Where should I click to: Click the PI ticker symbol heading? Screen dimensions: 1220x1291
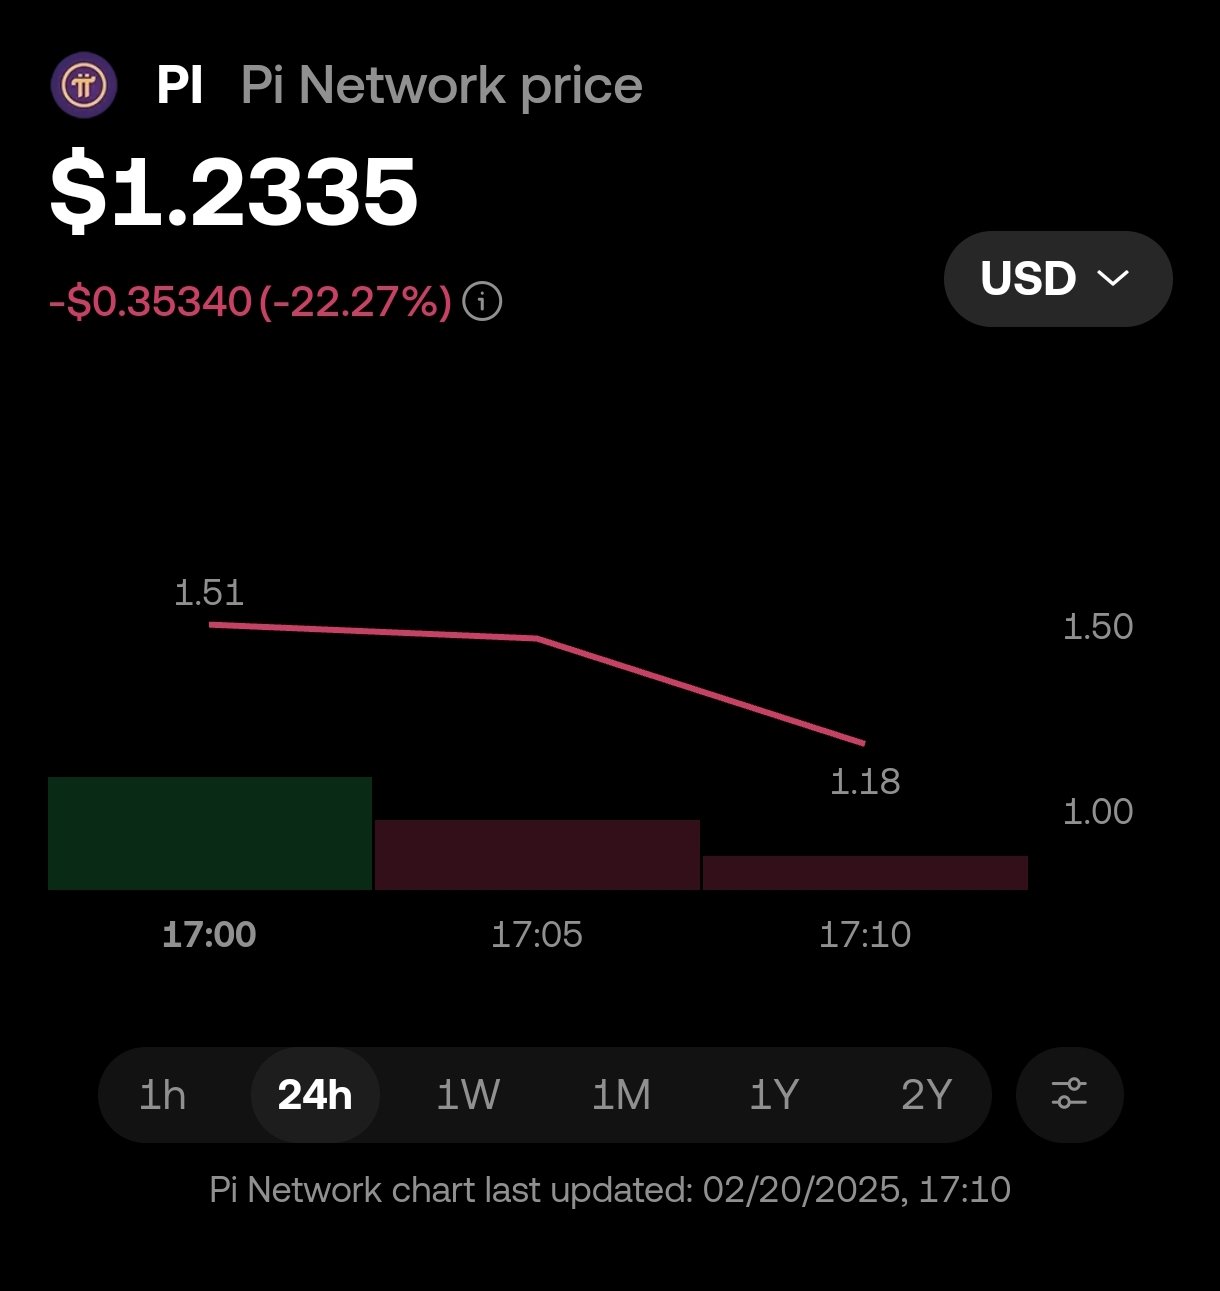180,86
